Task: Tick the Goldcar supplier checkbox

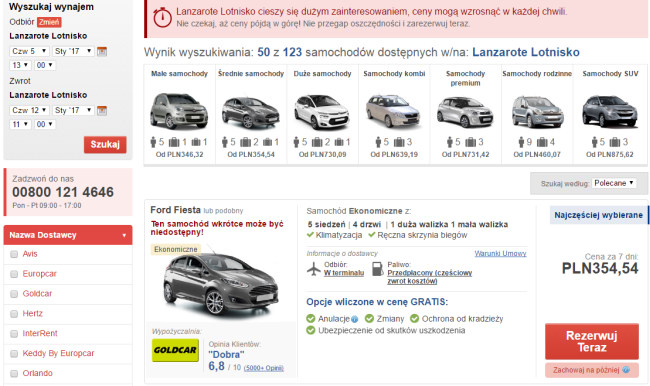Action: (14, 294)
